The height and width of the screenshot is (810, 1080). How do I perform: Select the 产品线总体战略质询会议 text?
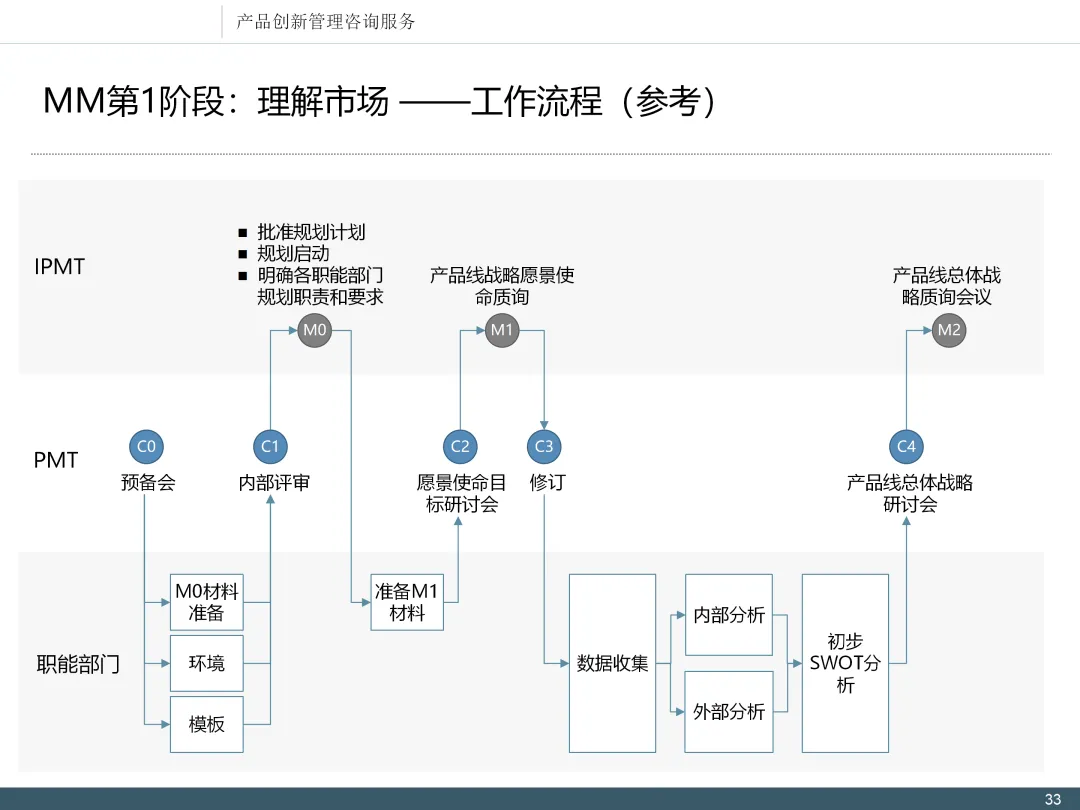[x=946, y=286]
